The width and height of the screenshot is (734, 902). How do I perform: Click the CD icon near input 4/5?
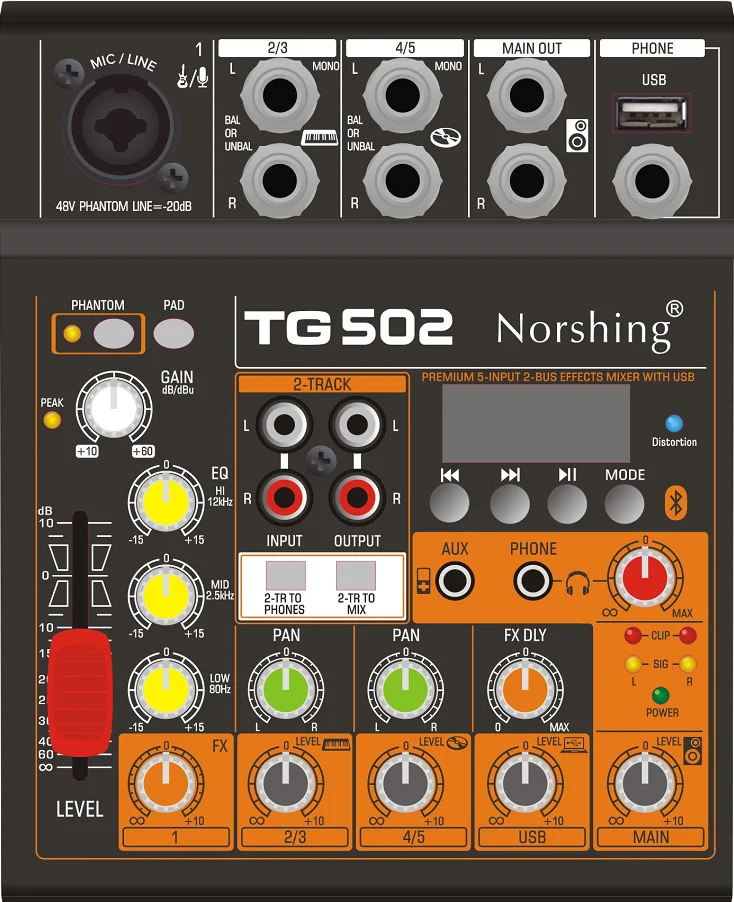[445, 137]
